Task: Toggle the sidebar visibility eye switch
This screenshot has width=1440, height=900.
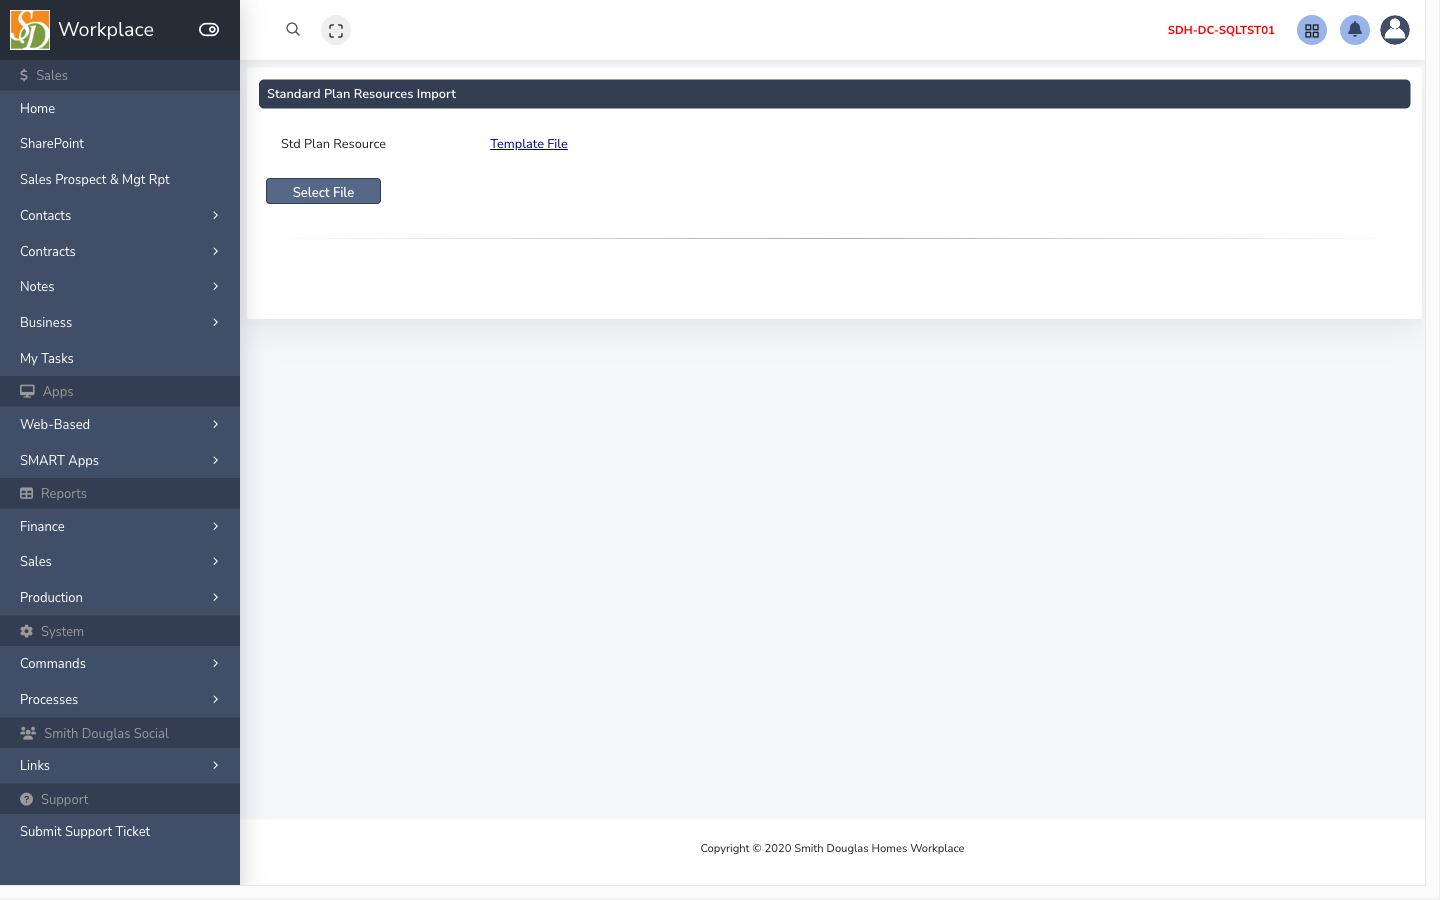Action: [x=209, y=30]
